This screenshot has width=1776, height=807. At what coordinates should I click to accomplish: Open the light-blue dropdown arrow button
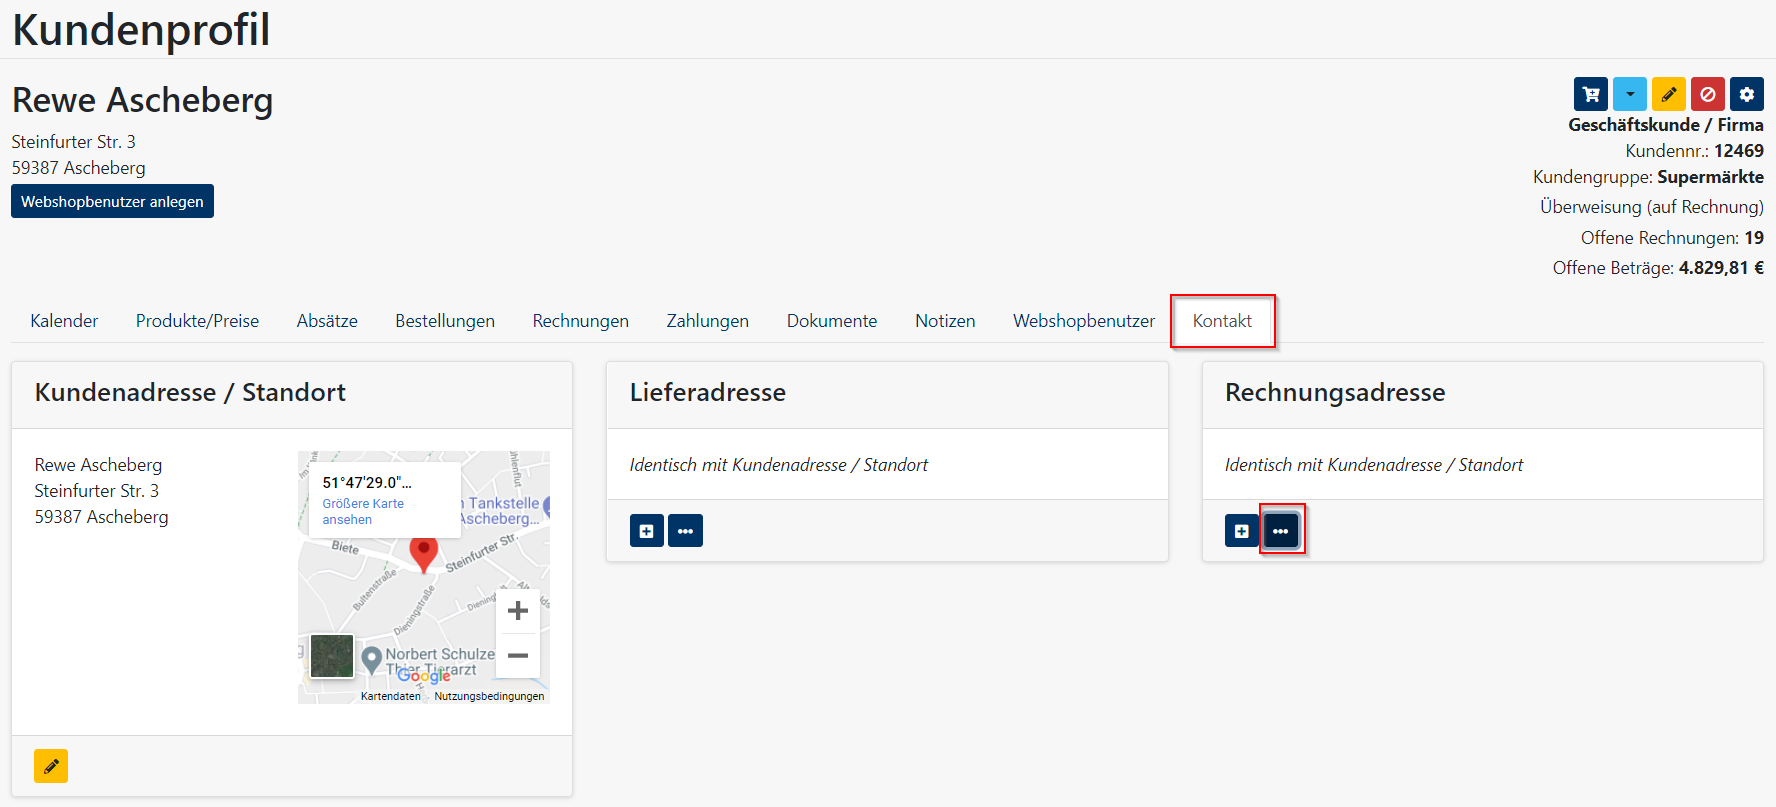tap(1630, 94)
